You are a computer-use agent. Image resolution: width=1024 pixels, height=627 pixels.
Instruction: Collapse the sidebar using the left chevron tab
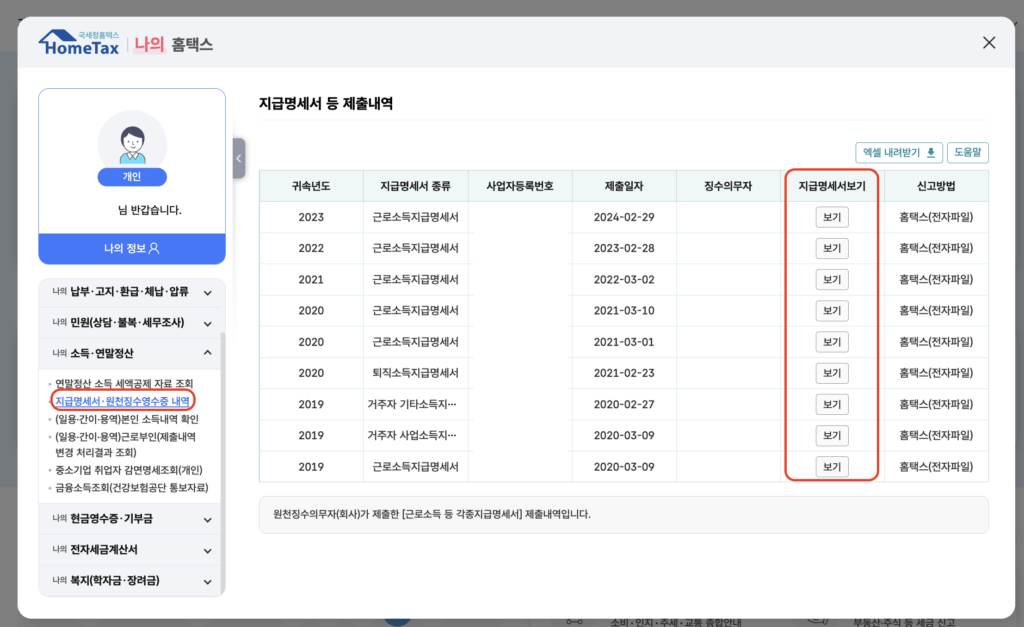coord(239,158)
